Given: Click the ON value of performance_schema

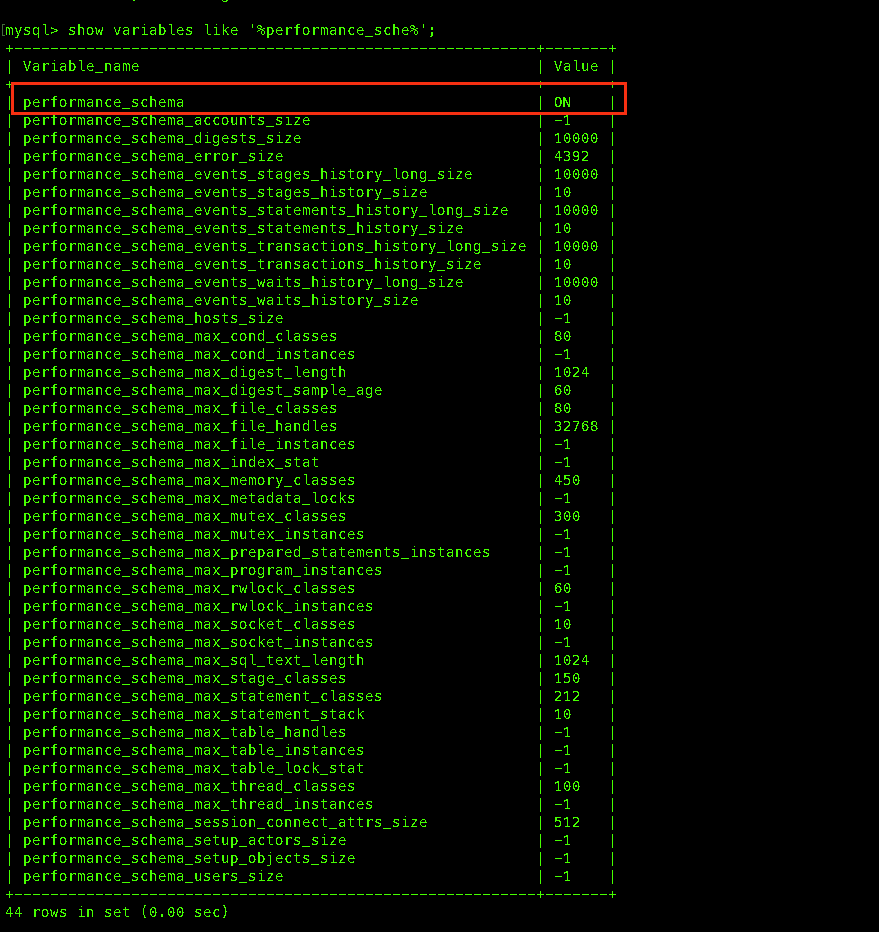Looking at the screenshot, I should 562,102.
